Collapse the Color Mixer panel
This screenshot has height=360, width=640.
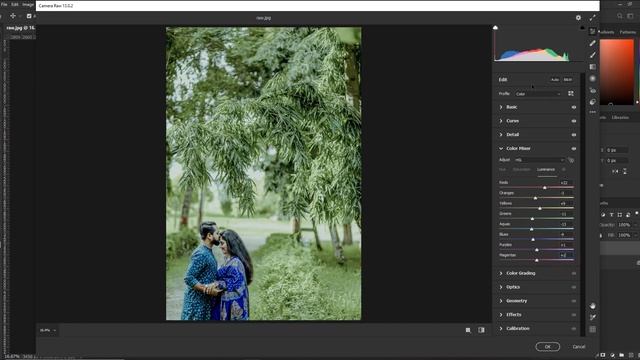[x=501, y=149]
